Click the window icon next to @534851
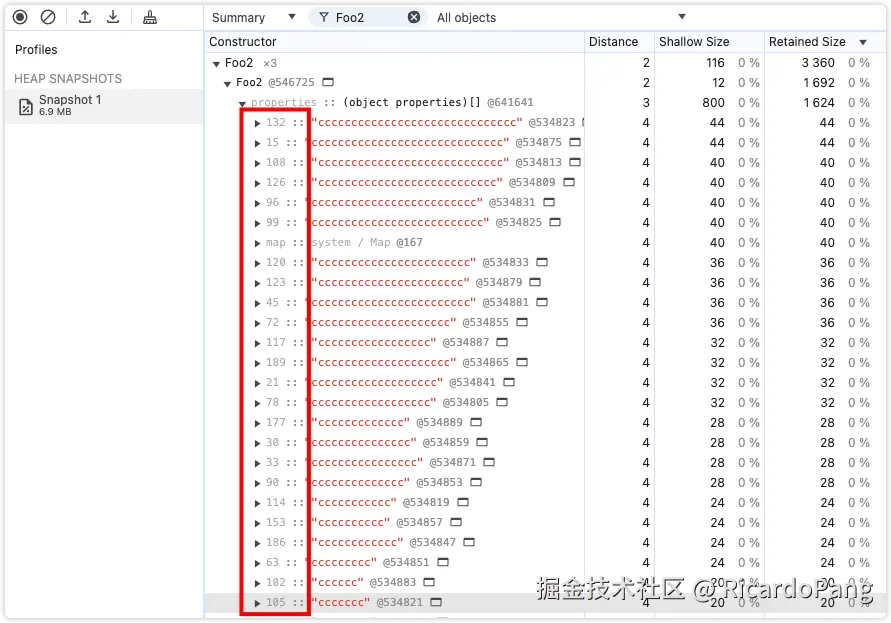Image resolution: width=891 pixels, height=623 pixels. [443, 562]
